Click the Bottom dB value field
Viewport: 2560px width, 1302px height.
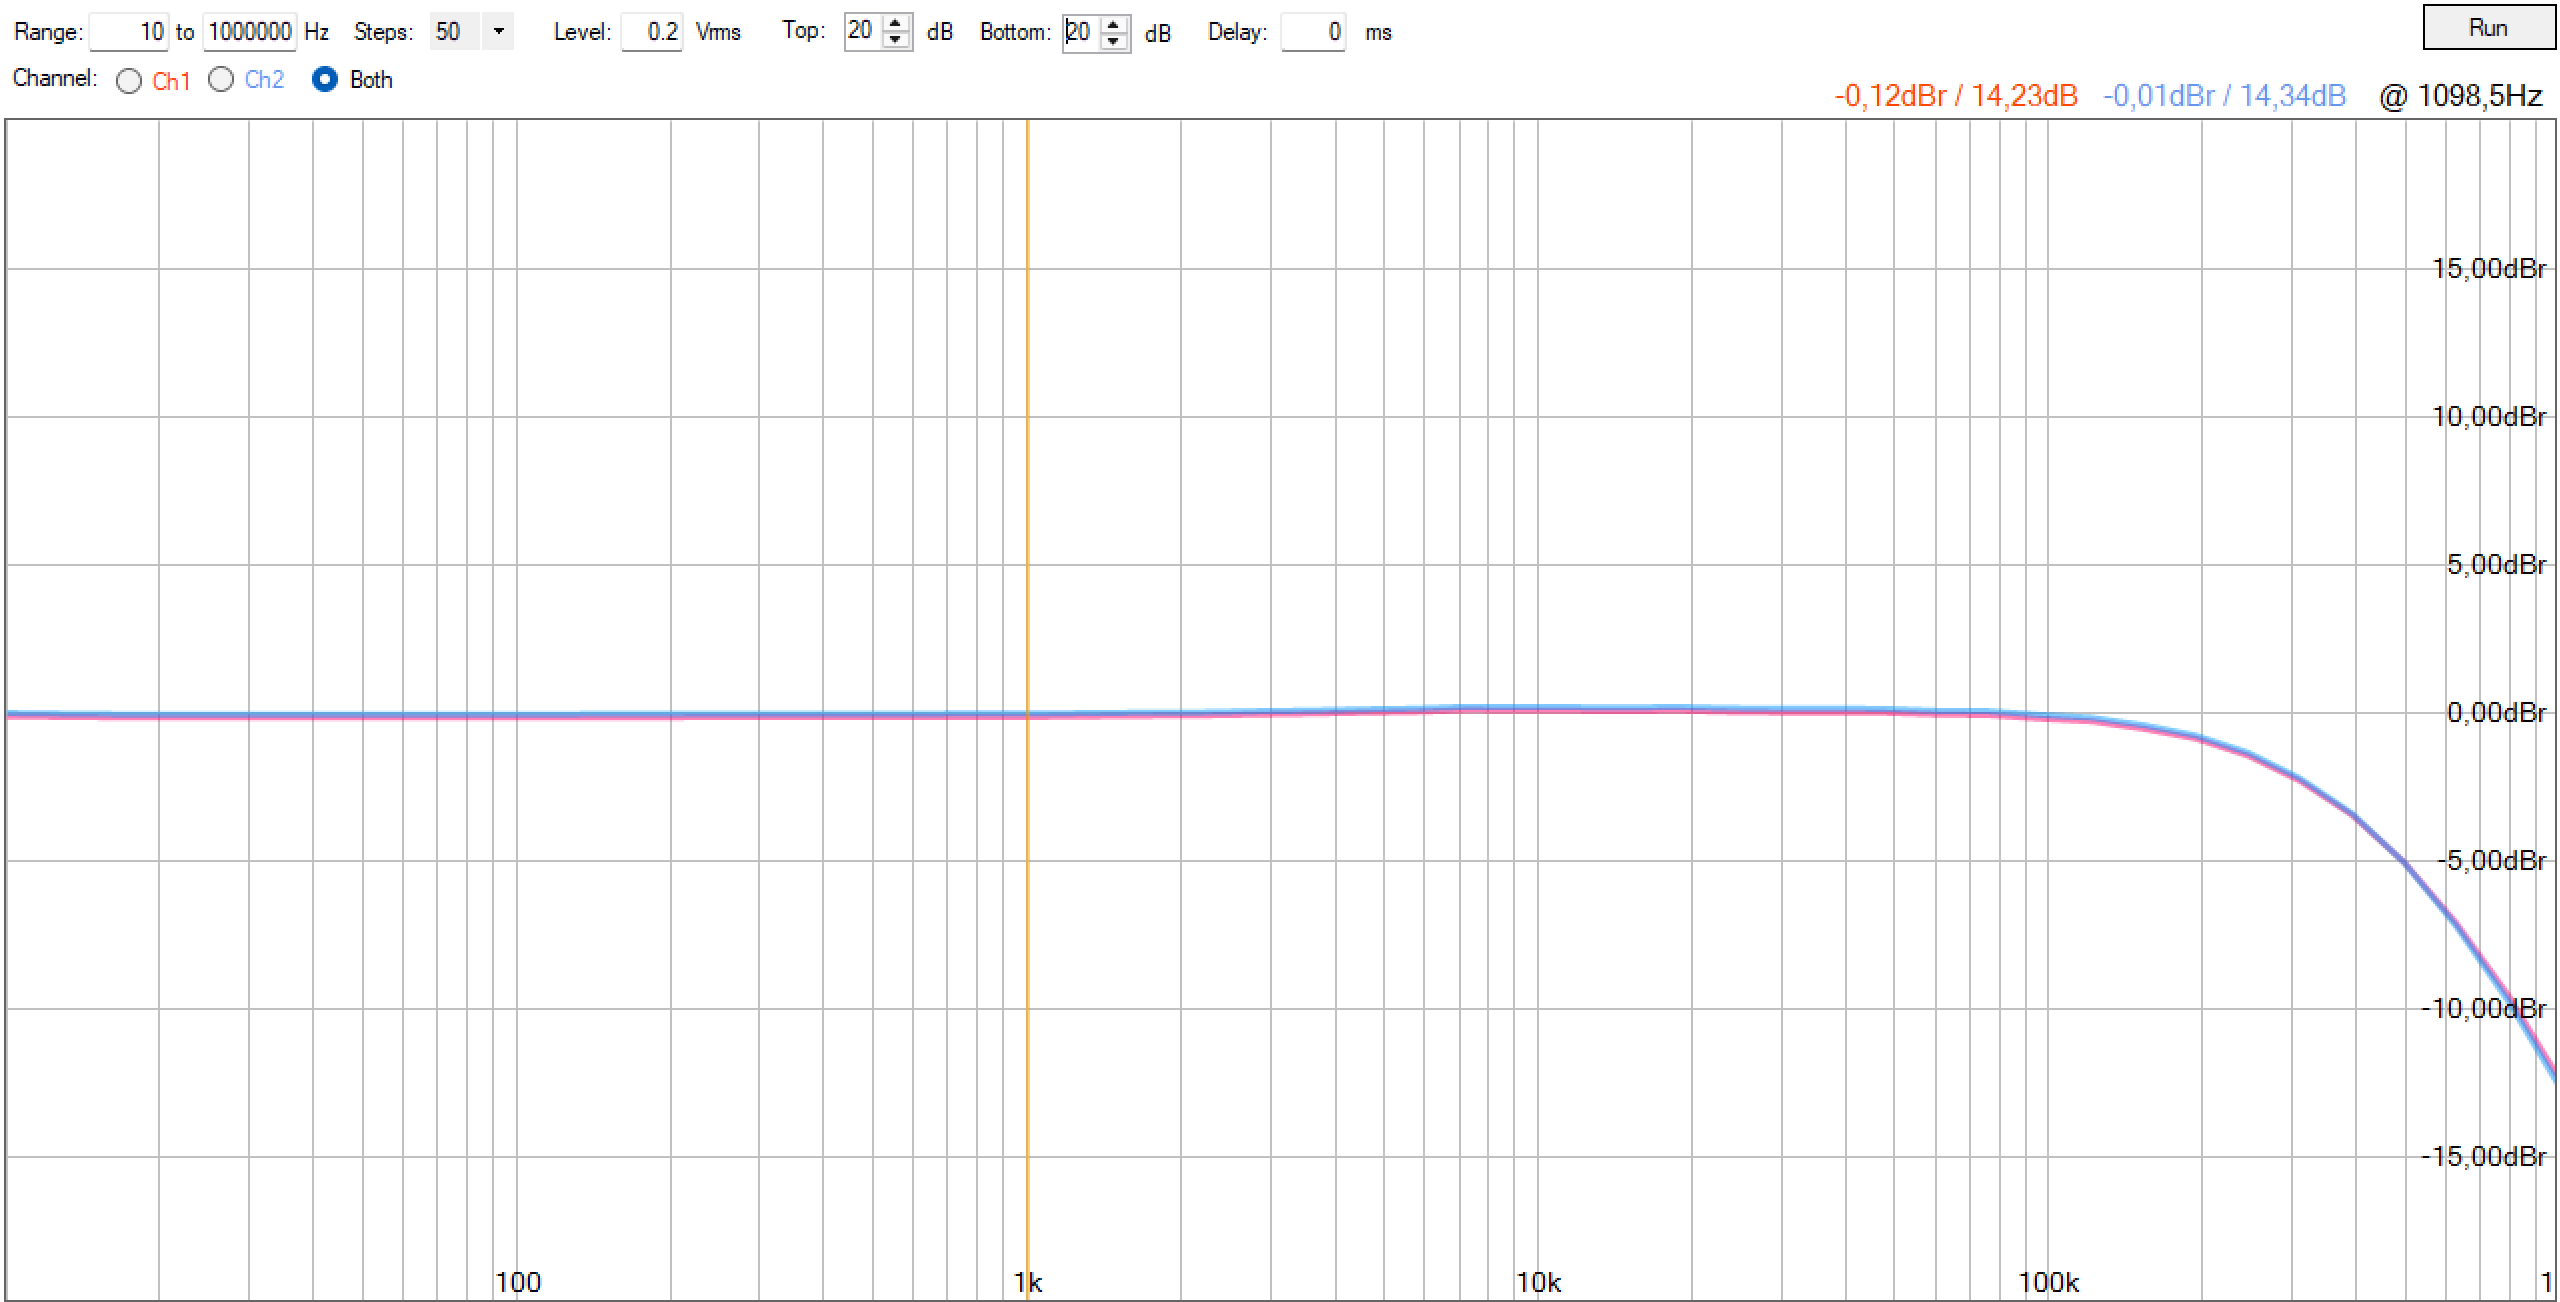tap(1080, 32)
